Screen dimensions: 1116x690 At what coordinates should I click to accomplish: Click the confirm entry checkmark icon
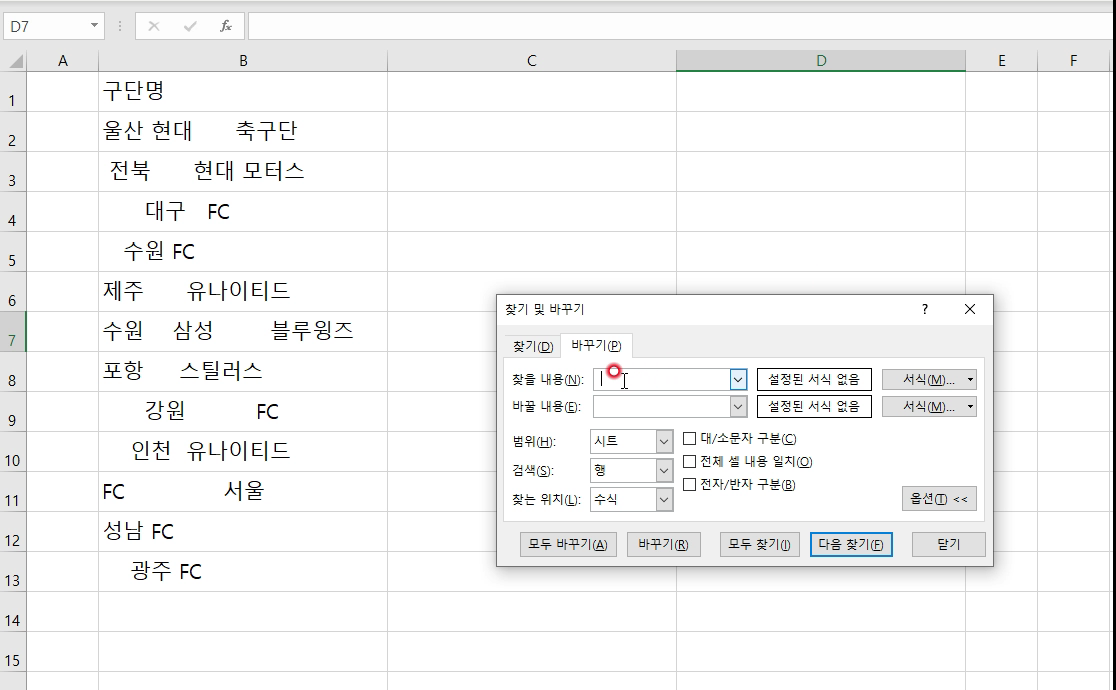(189, 26)
